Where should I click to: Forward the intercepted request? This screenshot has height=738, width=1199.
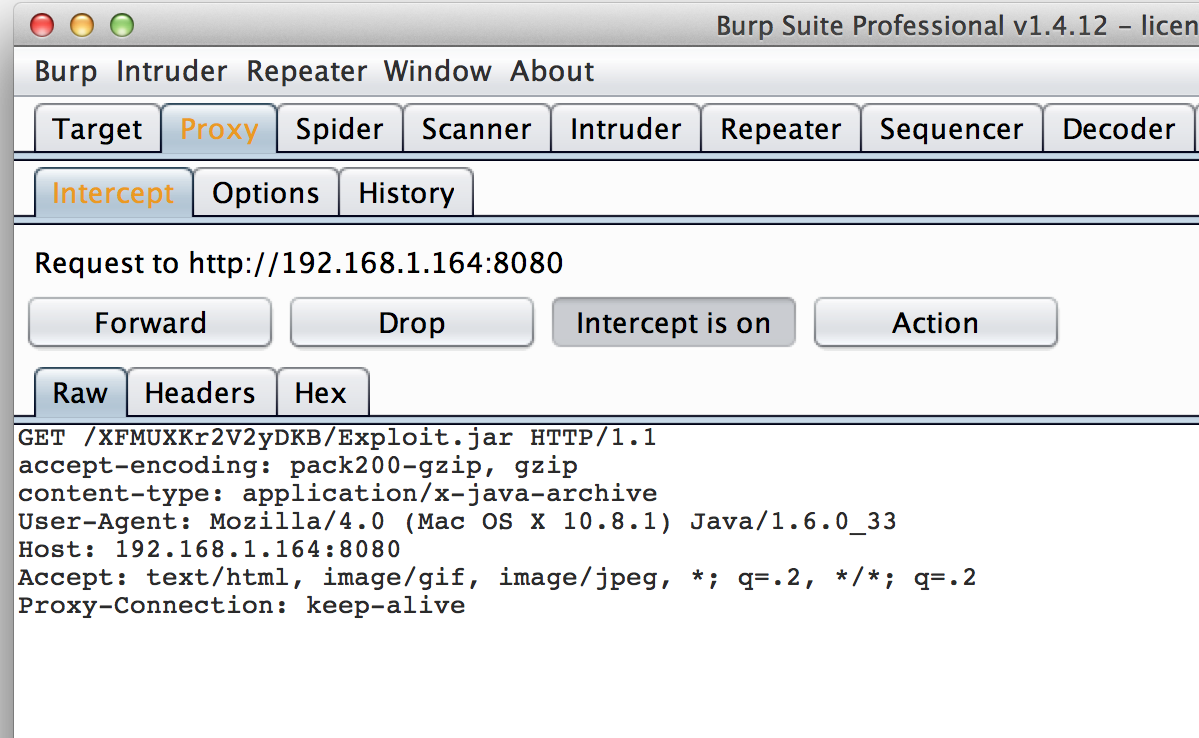(x=150, y=324)
